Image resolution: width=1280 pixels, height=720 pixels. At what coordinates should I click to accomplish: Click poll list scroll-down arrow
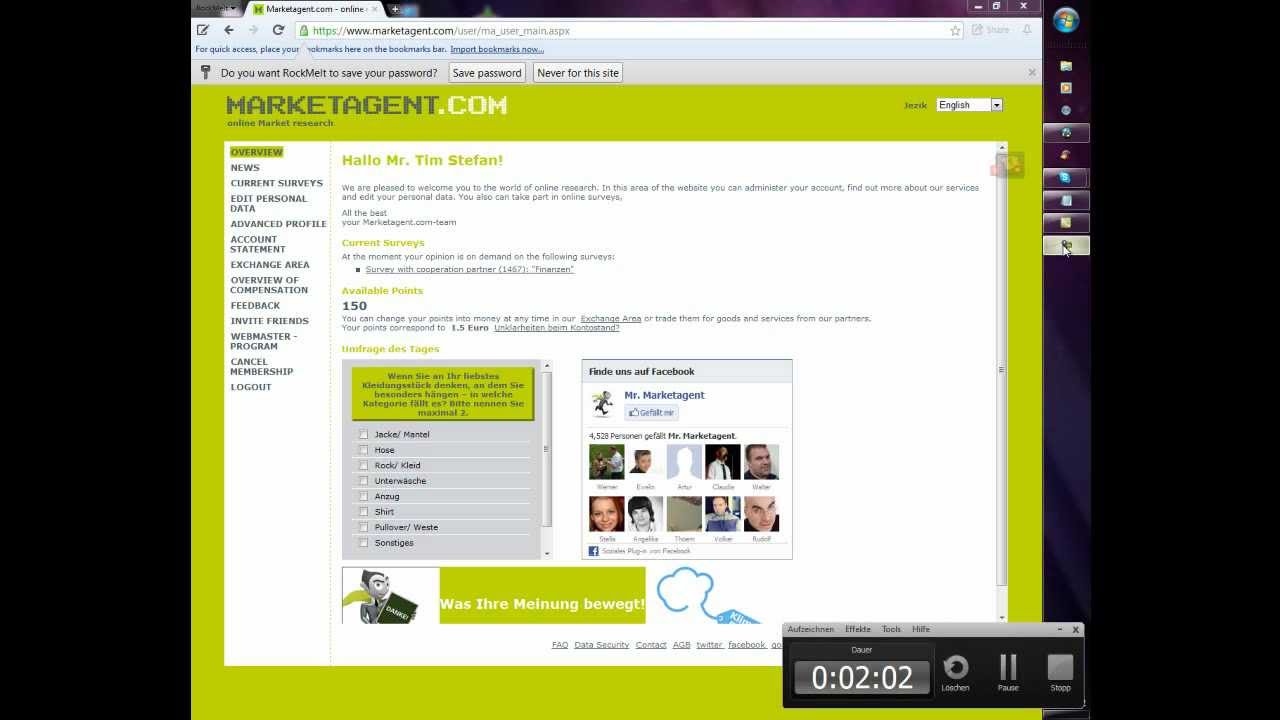click(x=547, y=553)
